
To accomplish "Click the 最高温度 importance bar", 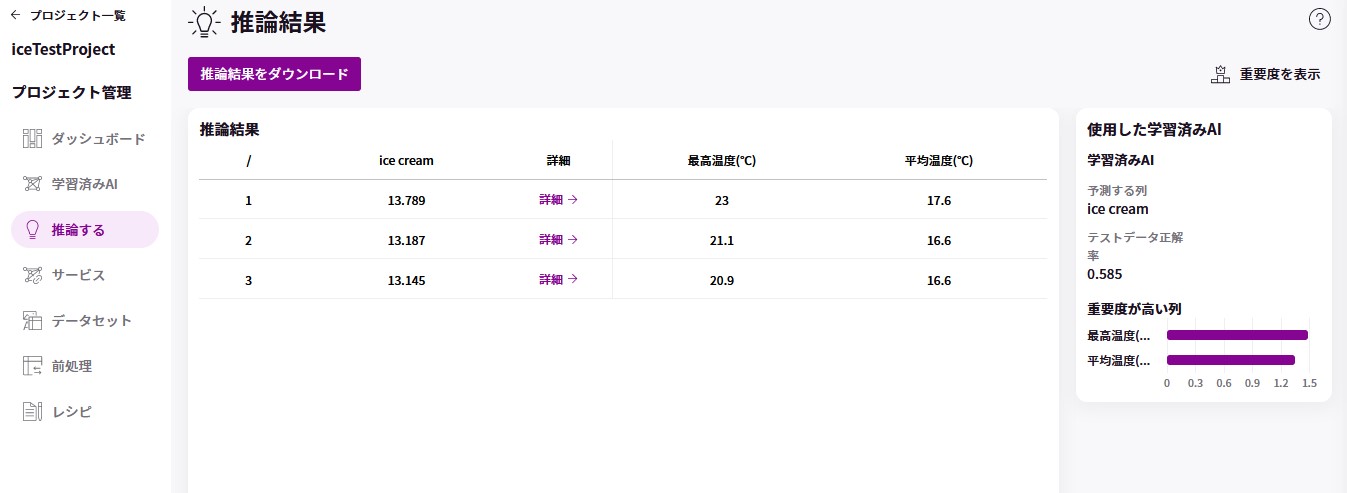I will [x=1237, y=335].
